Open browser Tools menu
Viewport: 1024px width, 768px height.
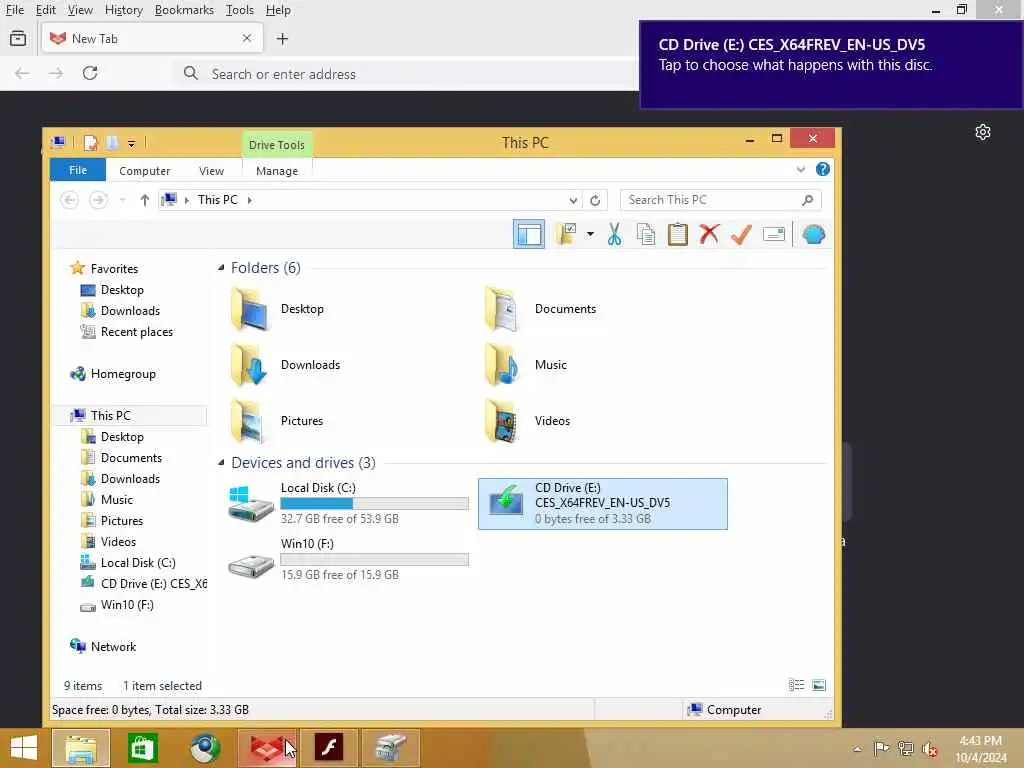point(240,10)
